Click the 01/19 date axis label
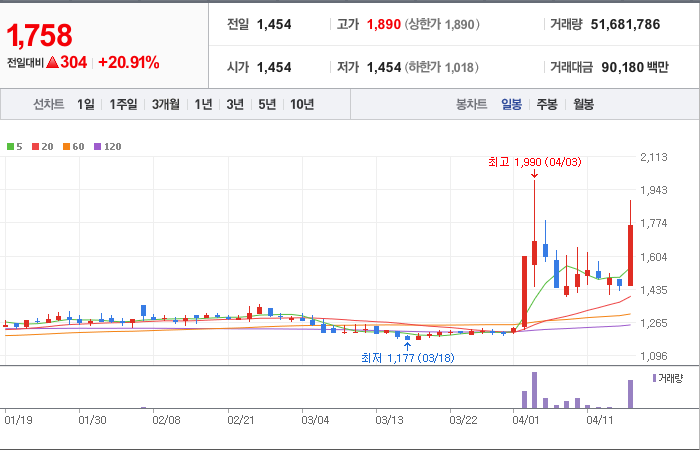700x450 pixels. click(x=17, y=420)
